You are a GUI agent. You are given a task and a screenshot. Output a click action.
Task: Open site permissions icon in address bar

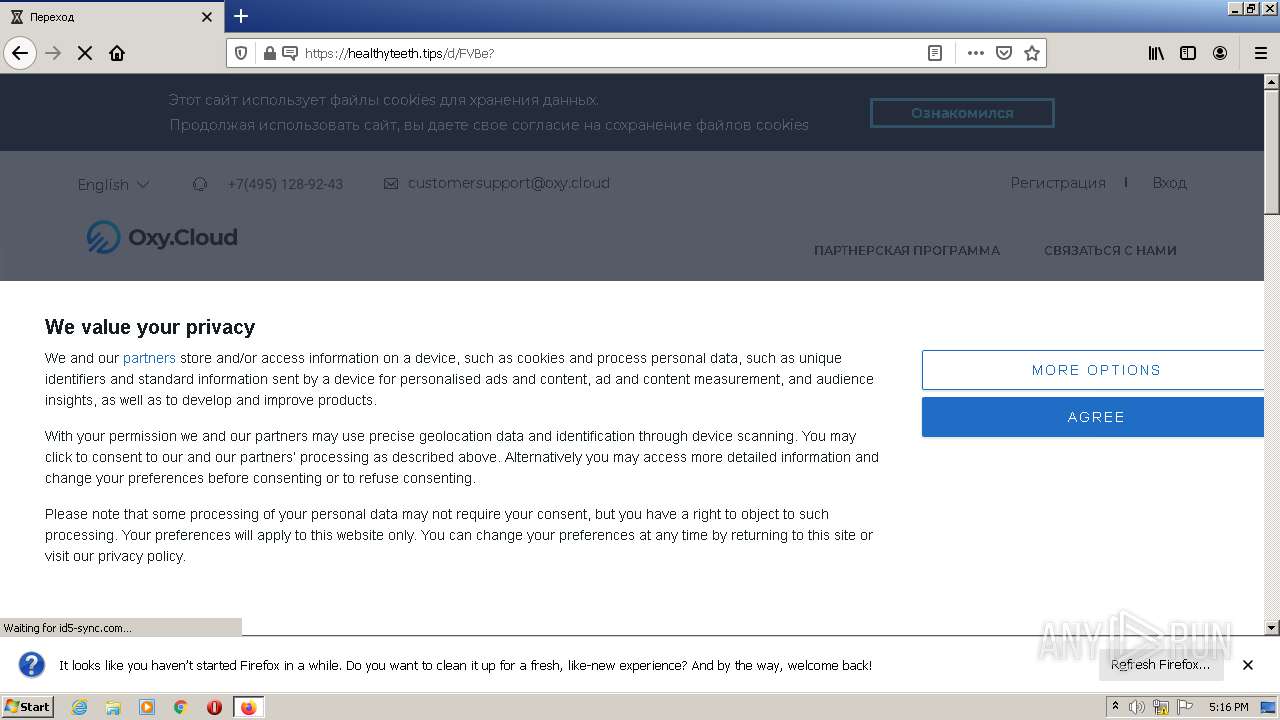coord(290,53)
